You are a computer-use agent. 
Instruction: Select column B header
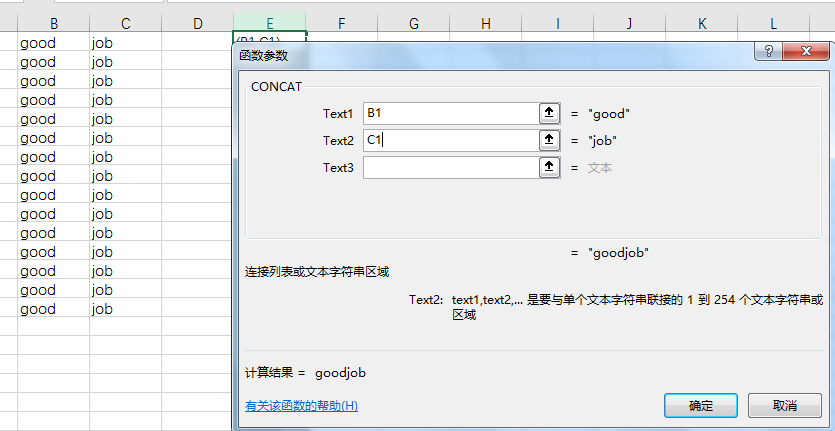[x=54, y=23]
